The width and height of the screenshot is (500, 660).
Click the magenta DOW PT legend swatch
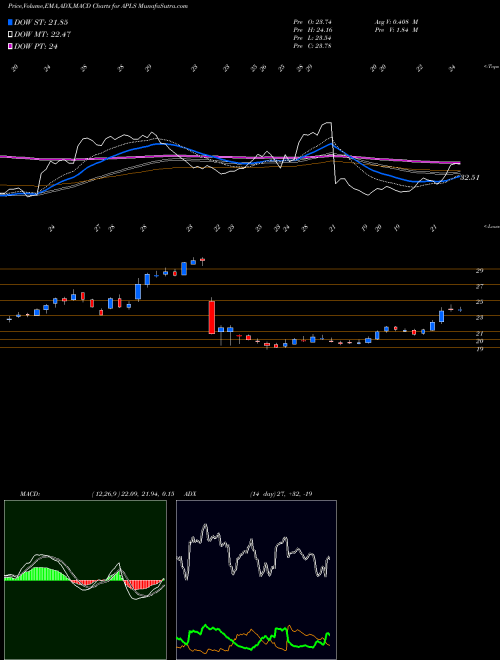pos(10,47)
